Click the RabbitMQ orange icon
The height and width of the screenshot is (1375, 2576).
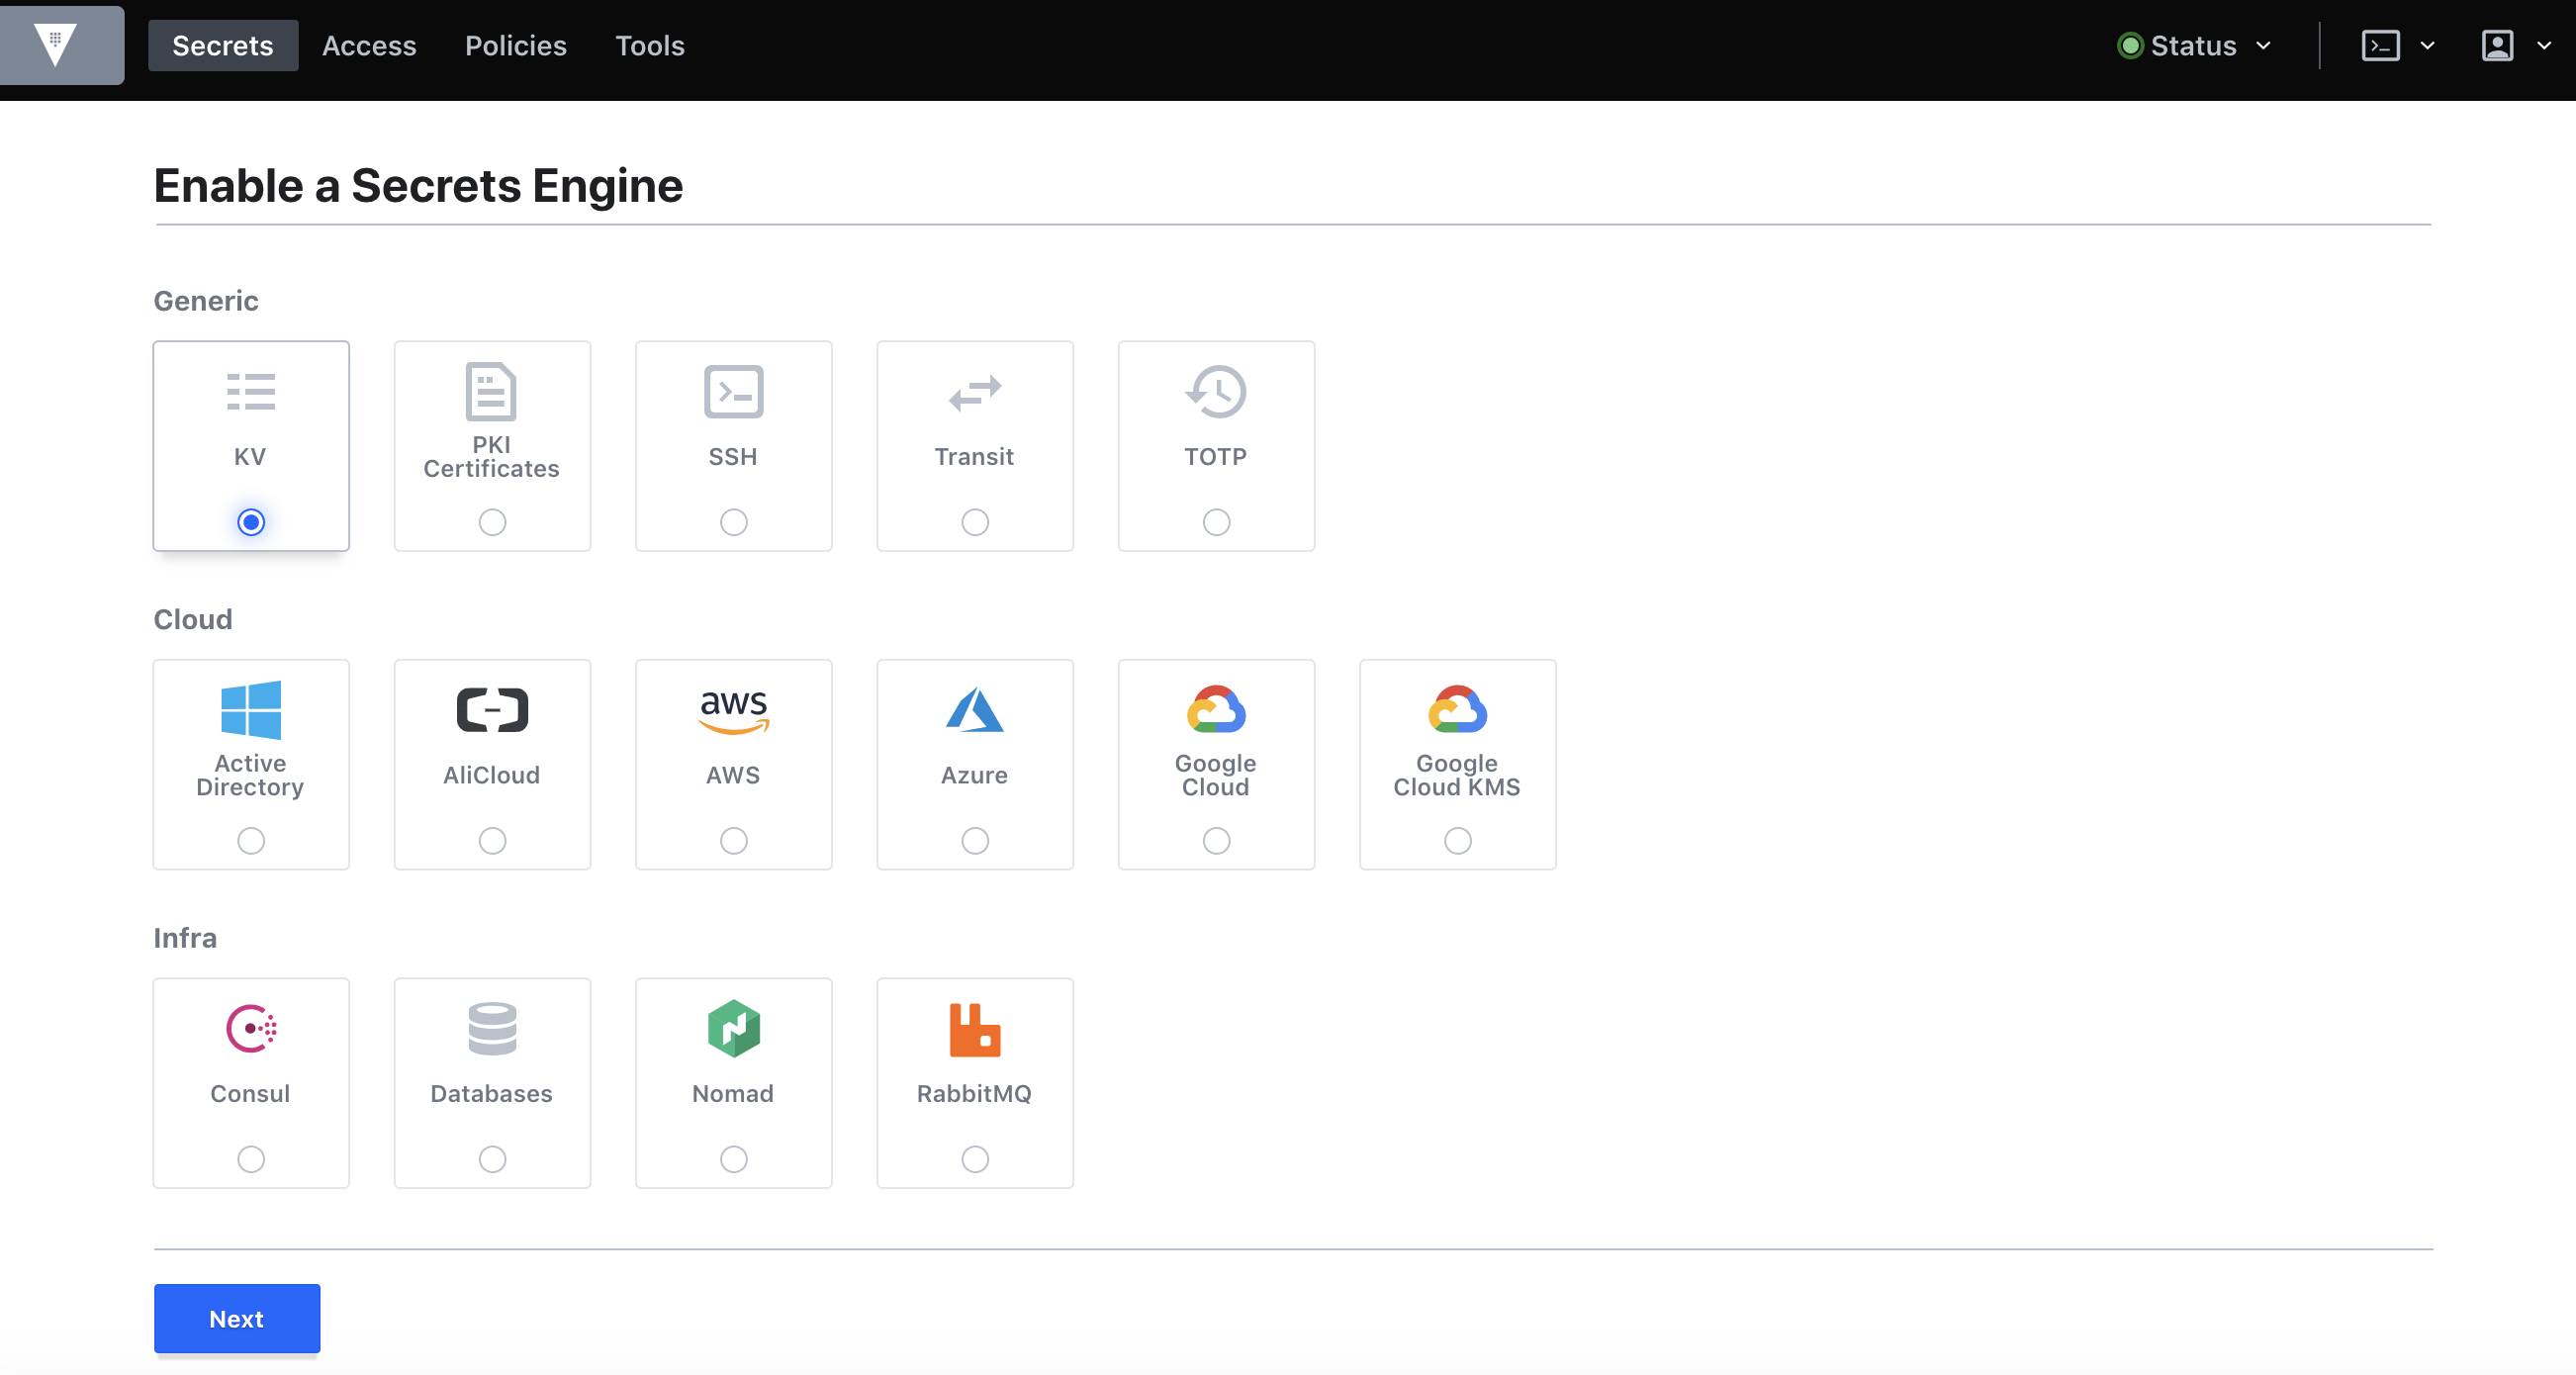(974, 1029)
